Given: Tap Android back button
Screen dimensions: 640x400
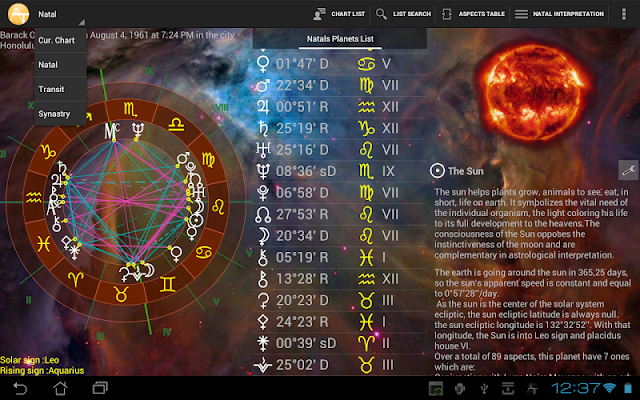Looking at the screenshot, I should click(20, 388).
